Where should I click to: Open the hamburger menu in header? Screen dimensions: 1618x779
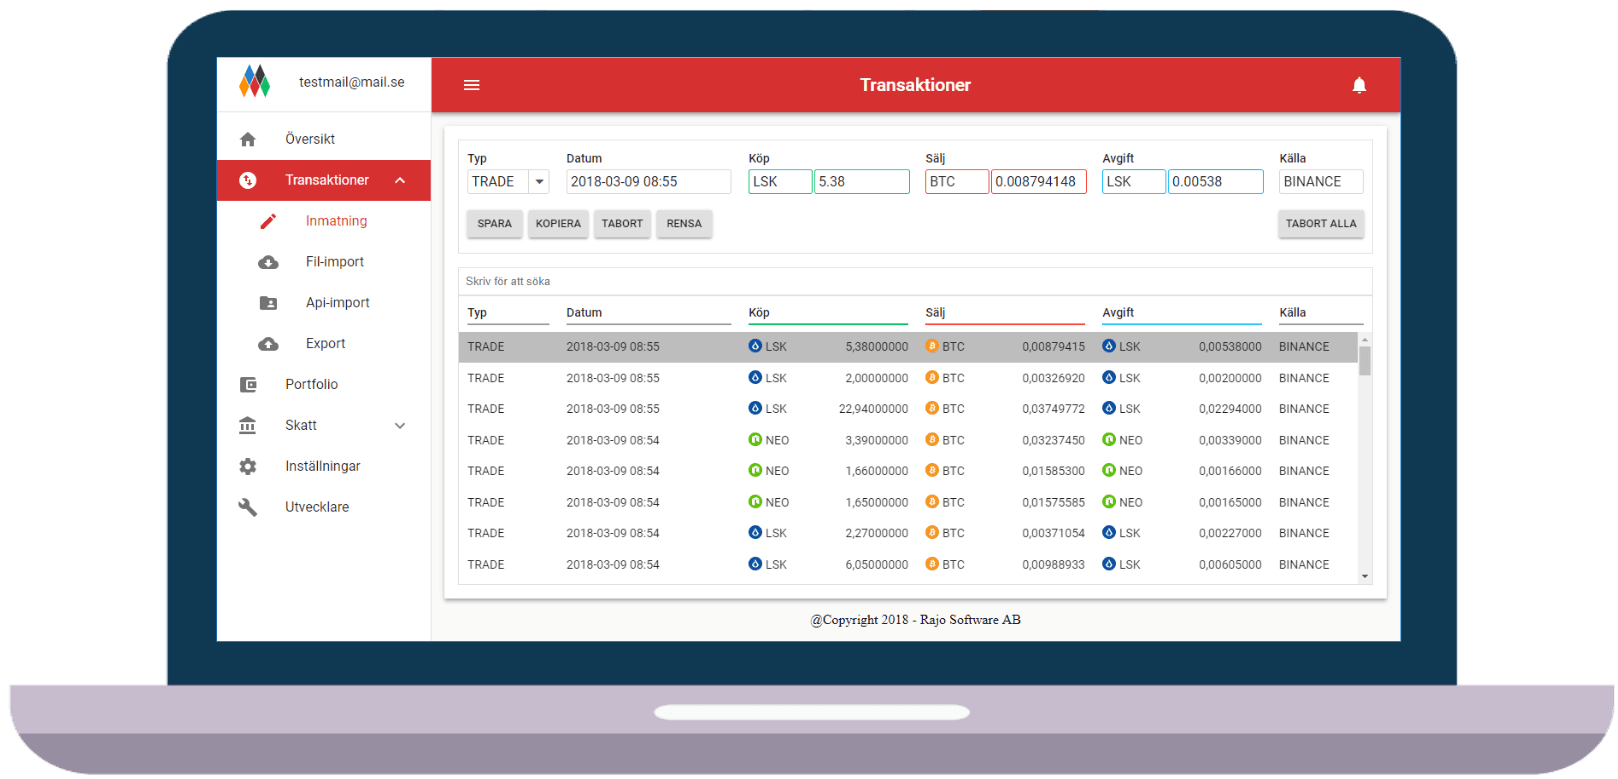471,85
